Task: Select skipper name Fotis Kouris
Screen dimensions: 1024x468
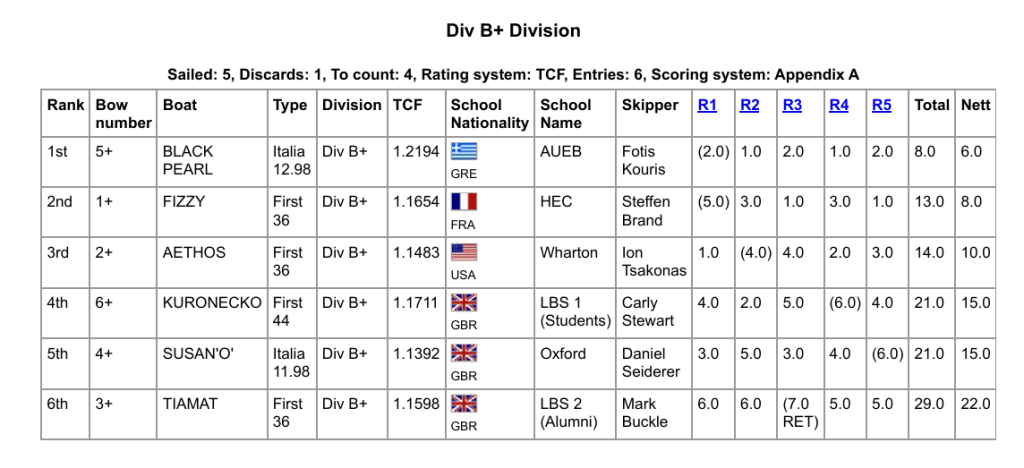Action: tap(643, 160)
